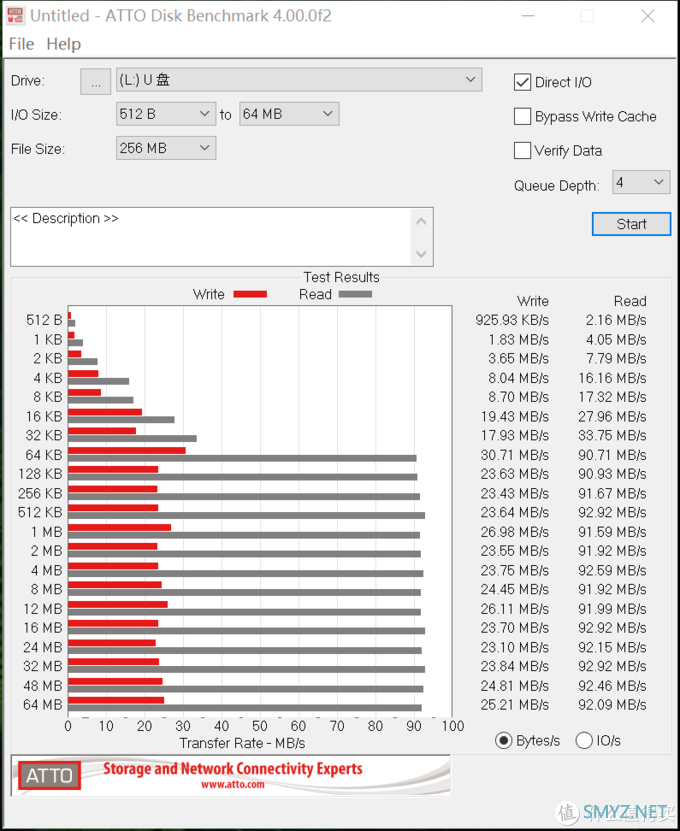680x831 pixels.
Task: Expand the I/O Size maximum dropdown (64 MB)
Action: point(289,114)
